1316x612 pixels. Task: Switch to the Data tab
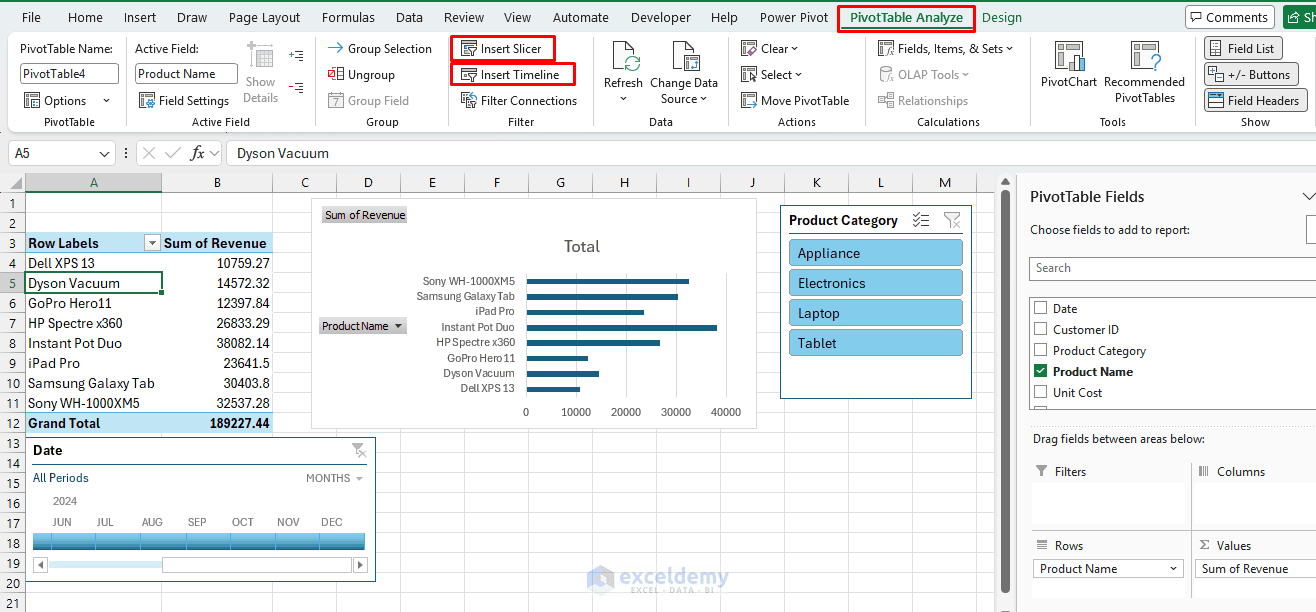tap(409, 17)
